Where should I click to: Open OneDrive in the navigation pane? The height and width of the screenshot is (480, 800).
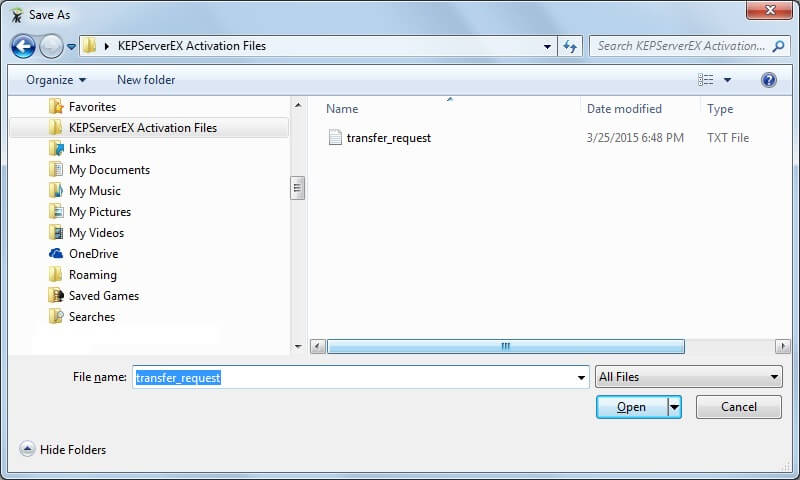[x=93, y=254]
